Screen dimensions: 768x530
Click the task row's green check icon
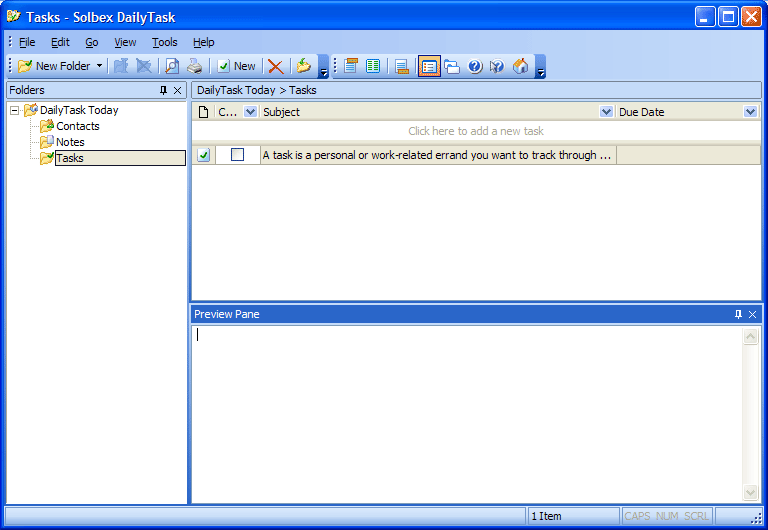[x=203, y=155]
